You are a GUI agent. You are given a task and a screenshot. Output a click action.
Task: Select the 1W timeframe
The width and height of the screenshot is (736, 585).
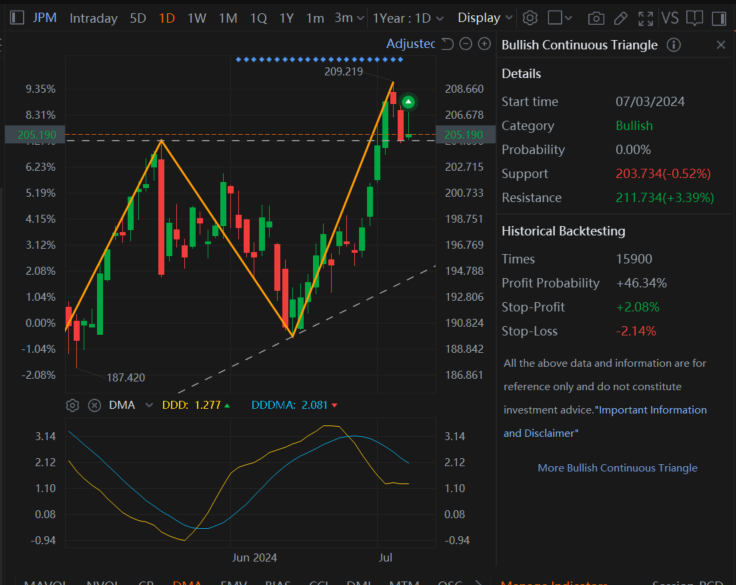click(x=197, y=18)
